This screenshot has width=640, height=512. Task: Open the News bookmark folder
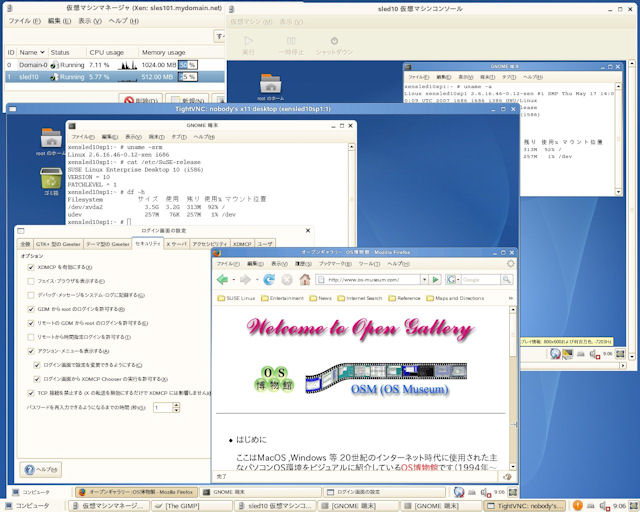(321, 298)
